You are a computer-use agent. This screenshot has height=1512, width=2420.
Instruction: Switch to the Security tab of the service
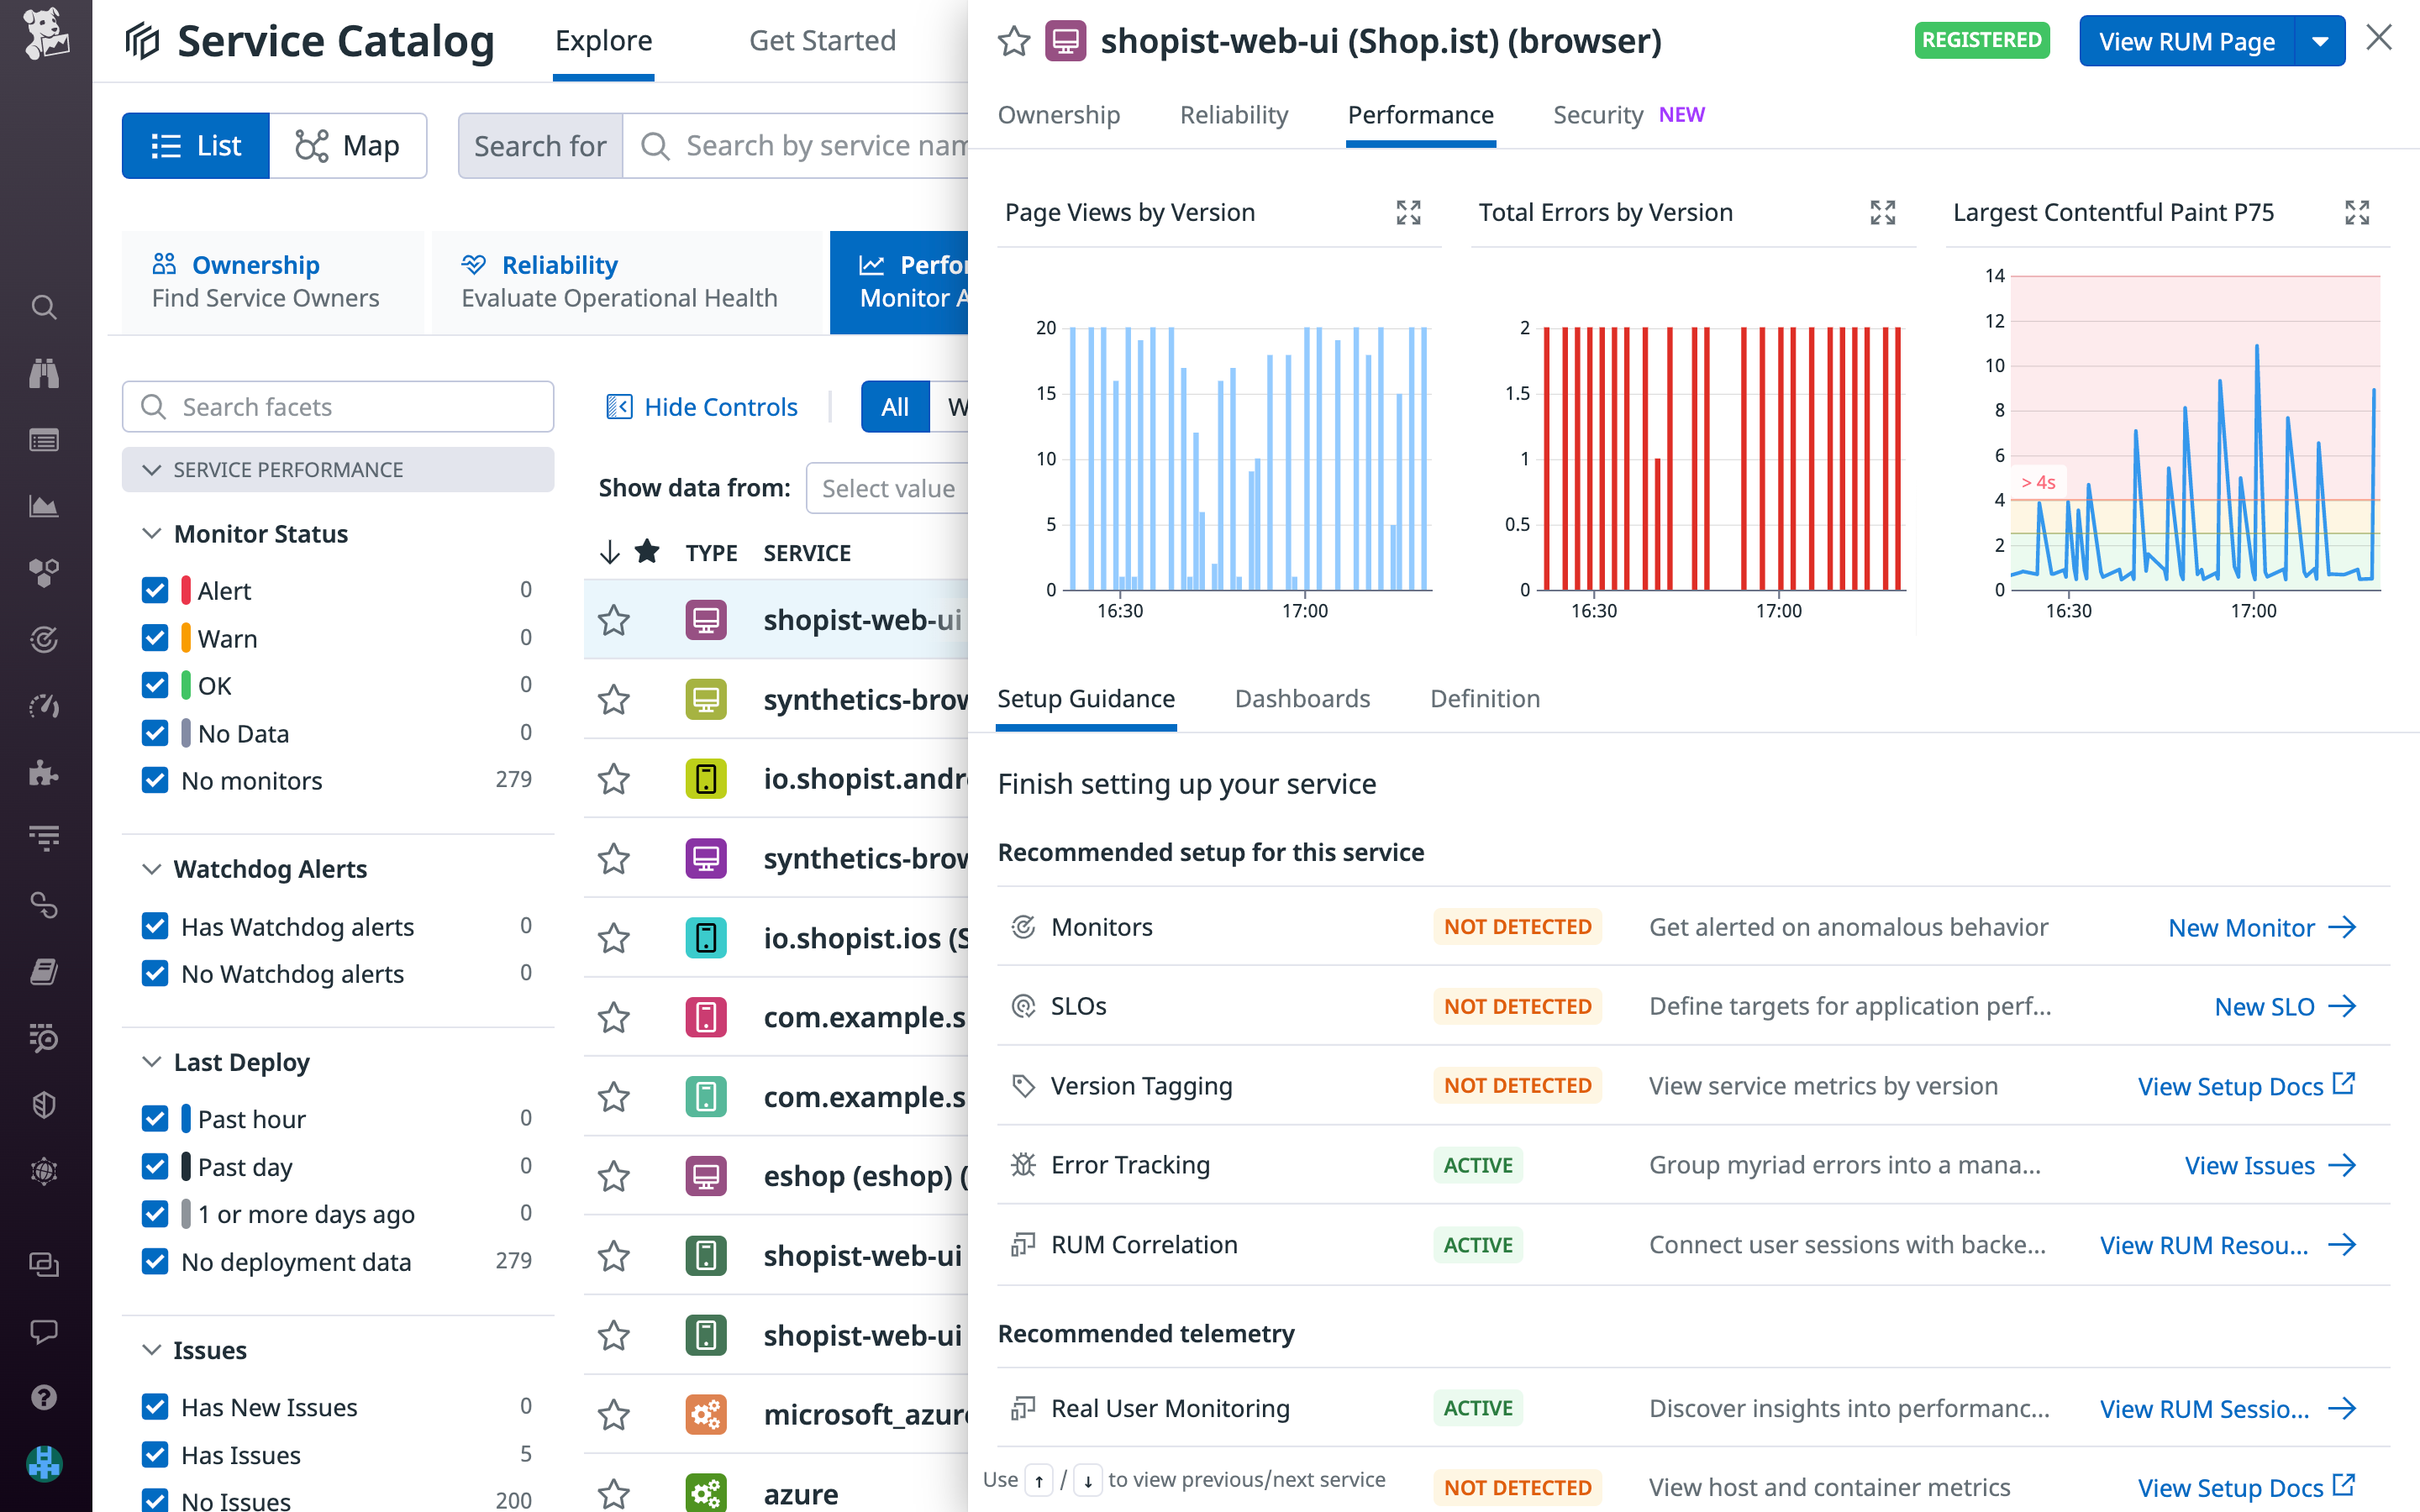click(x=1597, y=114)
